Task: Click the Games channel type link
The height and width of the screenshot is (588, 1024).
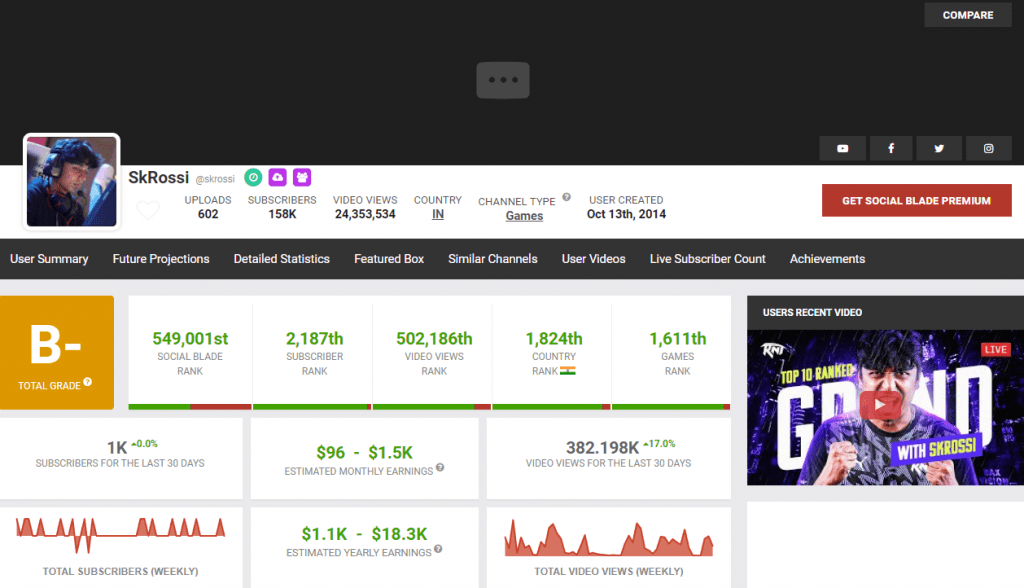Action: pos(524,216)
